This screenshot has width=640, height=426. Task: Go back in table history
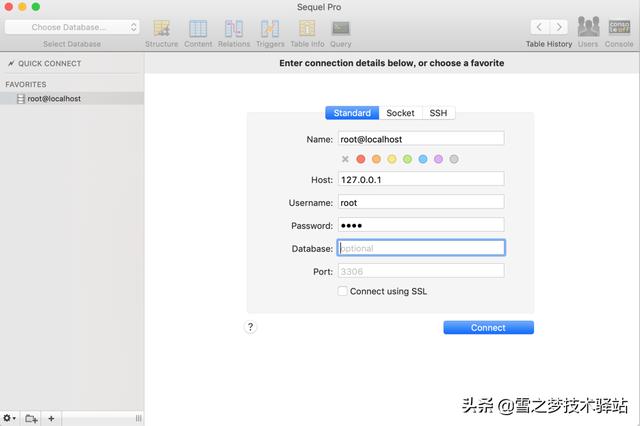[539, 27]
